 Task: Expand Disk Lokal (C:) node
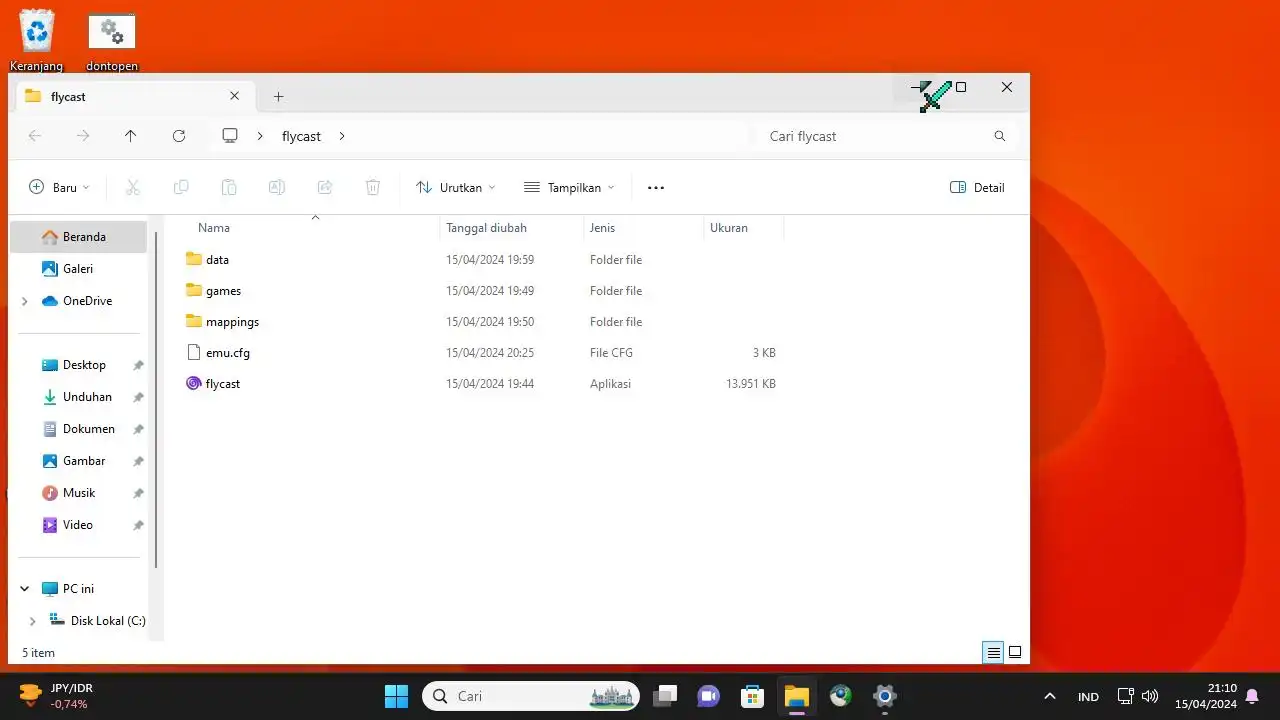tap(32, 621)
